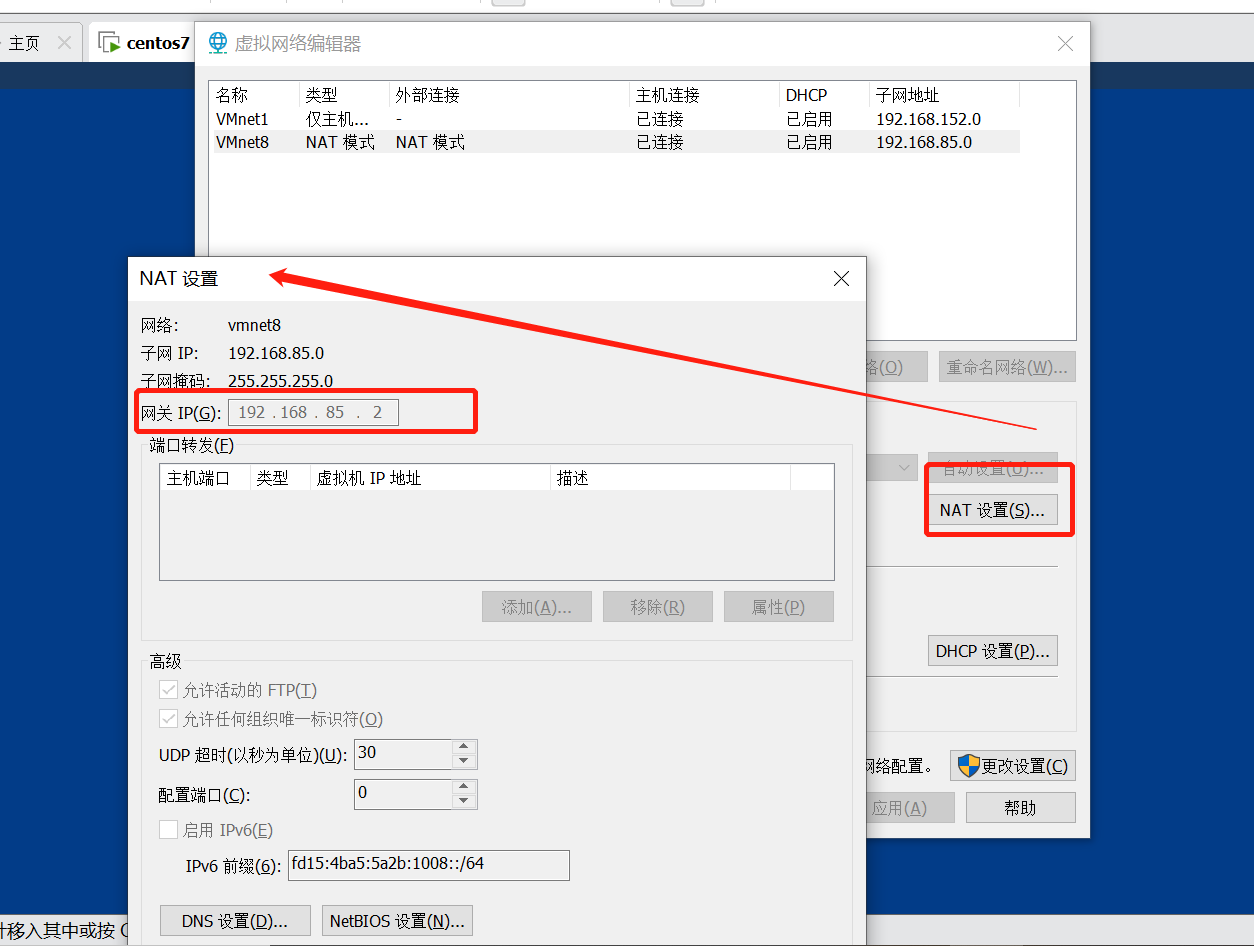Close the 主页 tab with its X
This screenshot has width=1254, height=946.
64,43
